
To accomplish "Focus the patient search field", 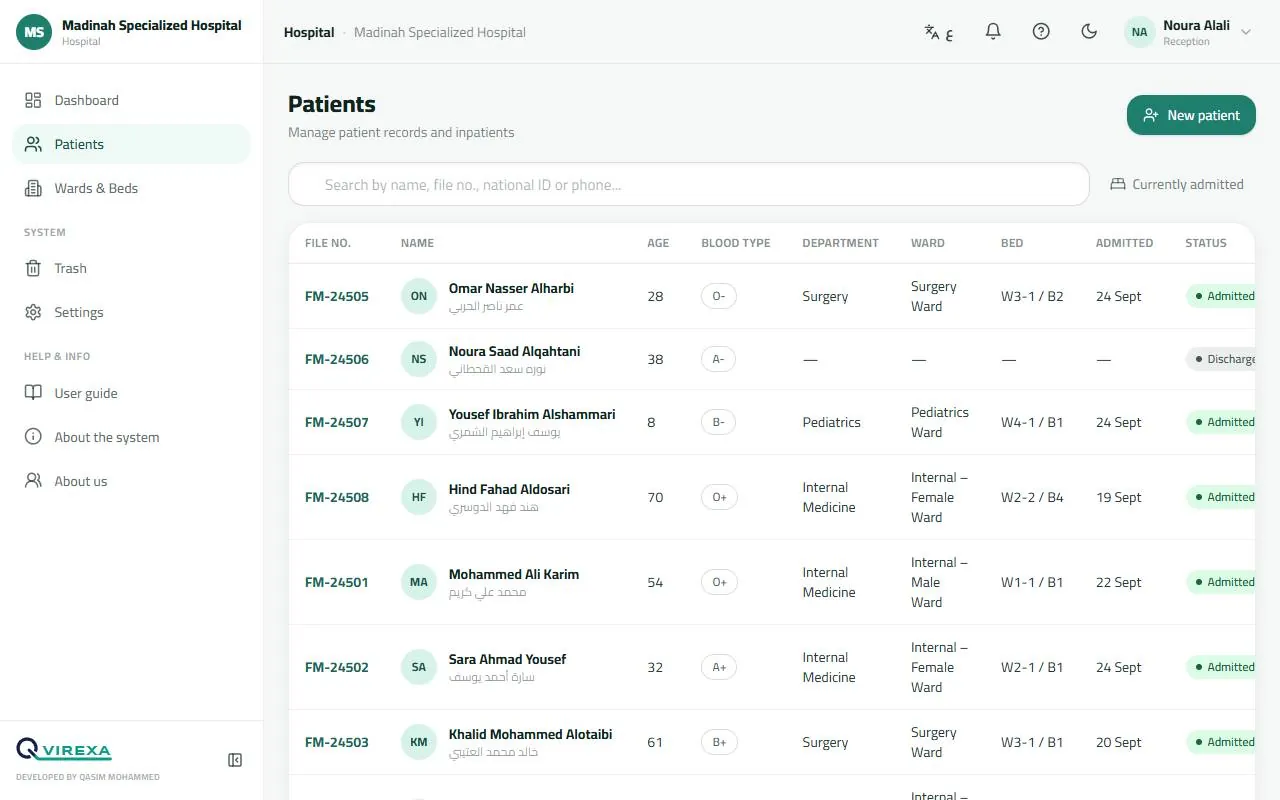I will coord(689,184).
